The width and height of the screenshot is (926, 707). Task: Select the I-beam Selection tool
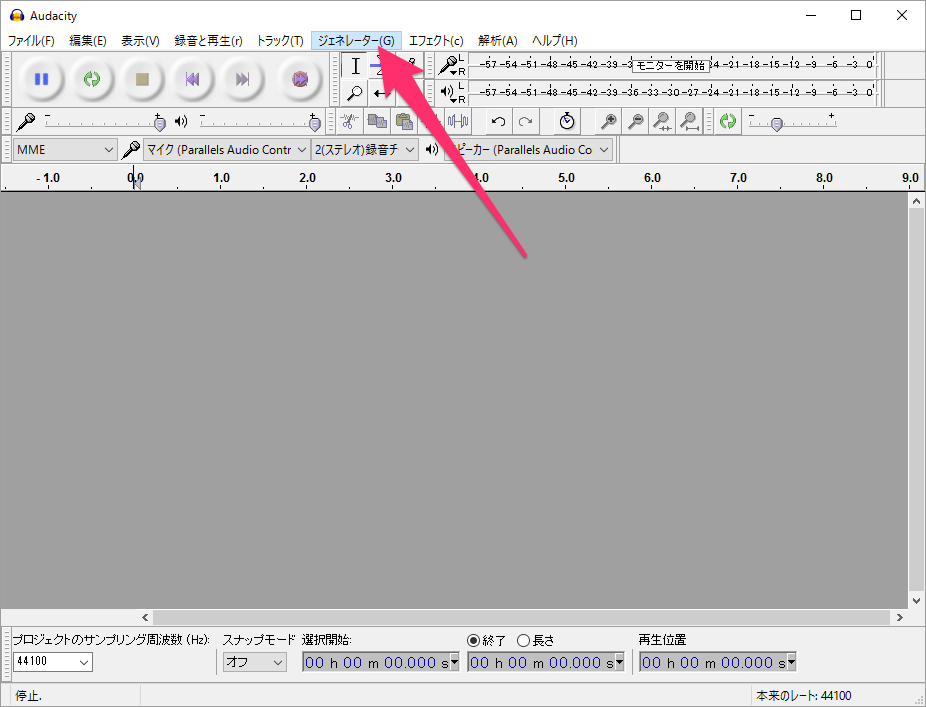355,66
